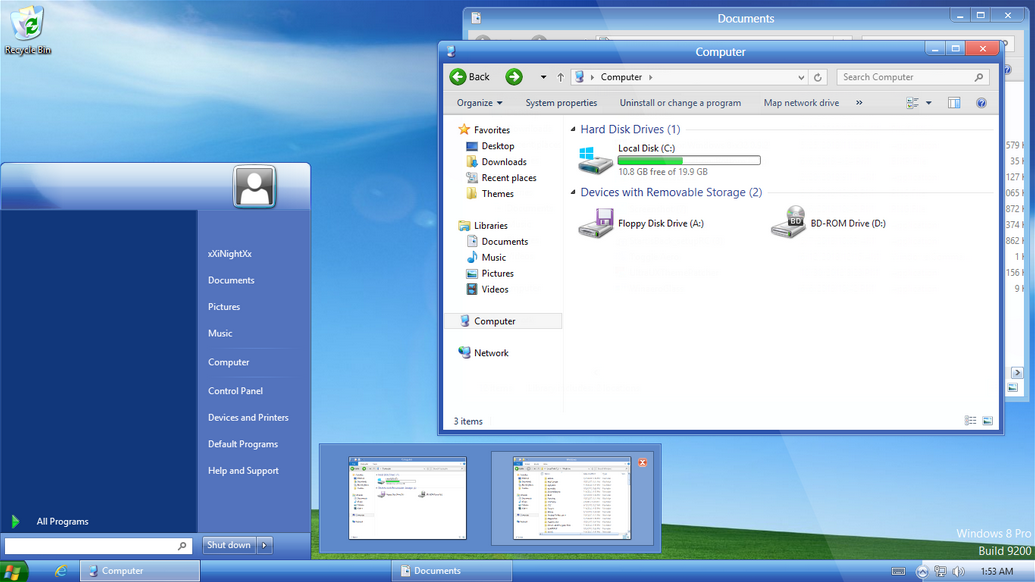Screen dimensions: 1035x582
Task: Open the Documents library in the sidebar
Action: 504,242
